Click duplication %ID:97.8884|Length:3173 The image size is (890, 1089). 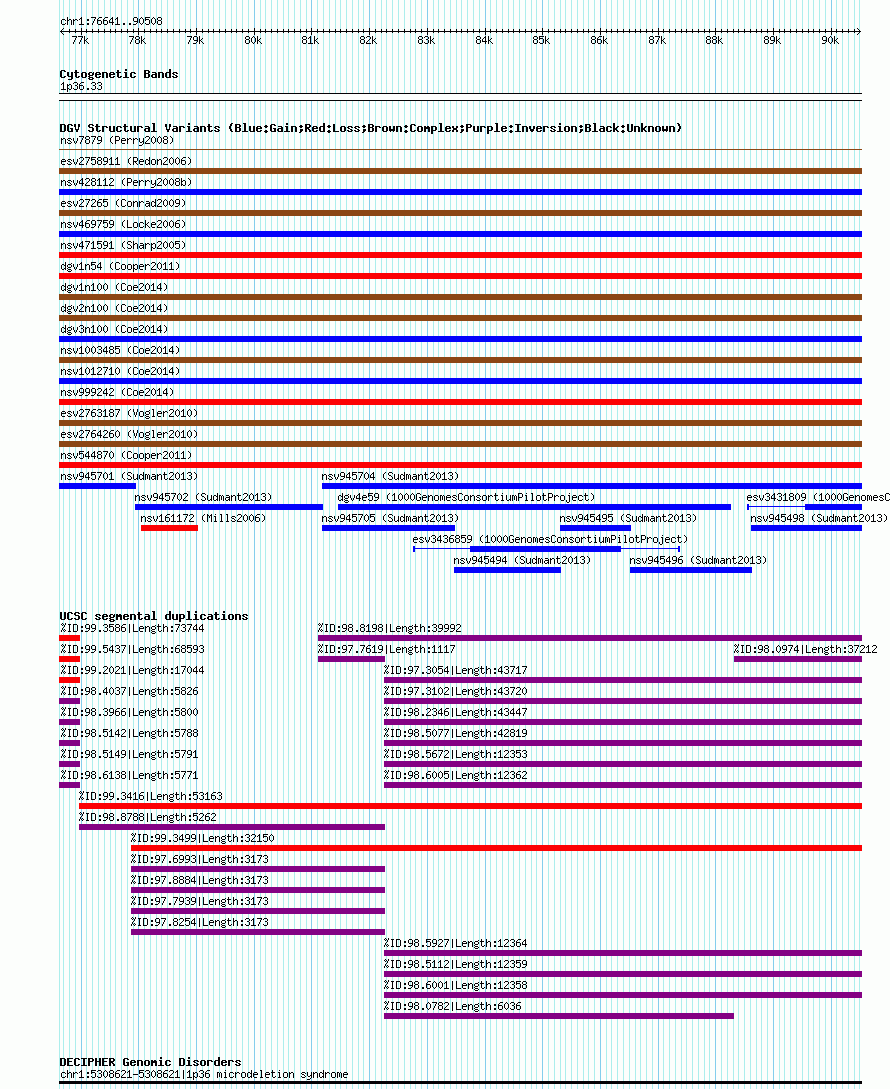[x=200, y=881]
